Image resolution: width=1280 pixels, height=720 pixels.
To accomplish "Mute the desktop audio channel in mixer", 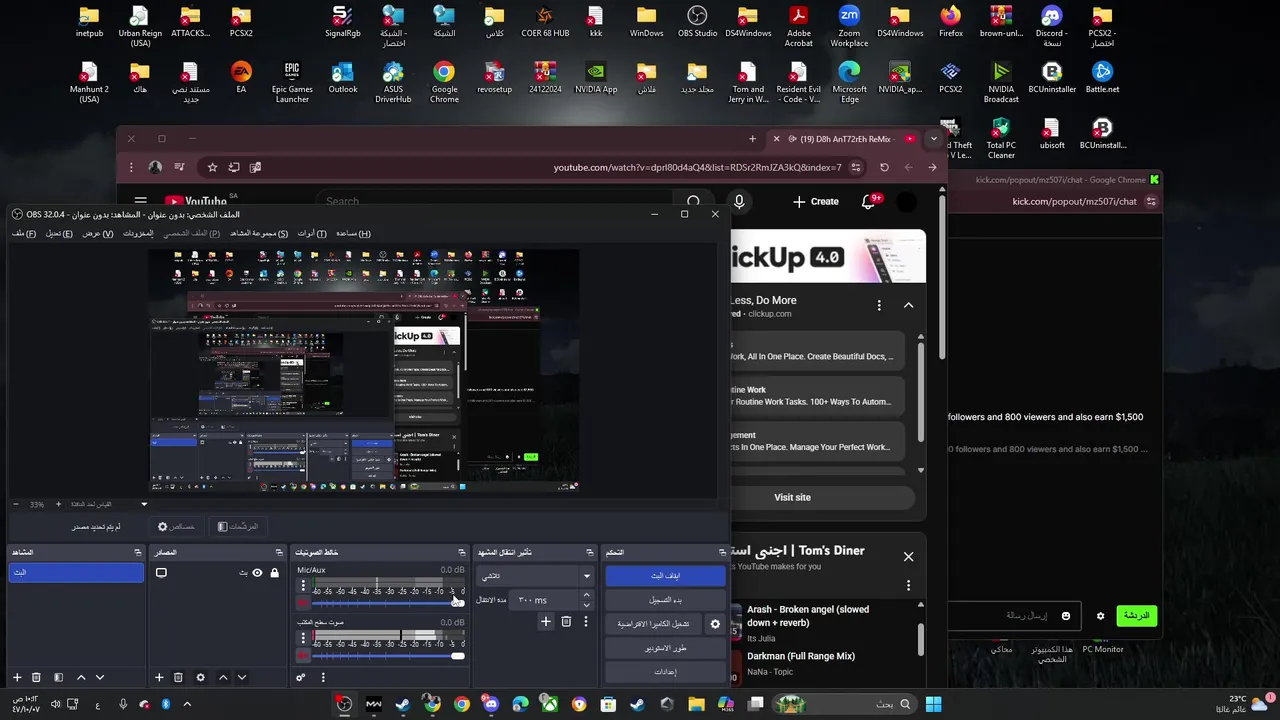I will pos(303,655).
